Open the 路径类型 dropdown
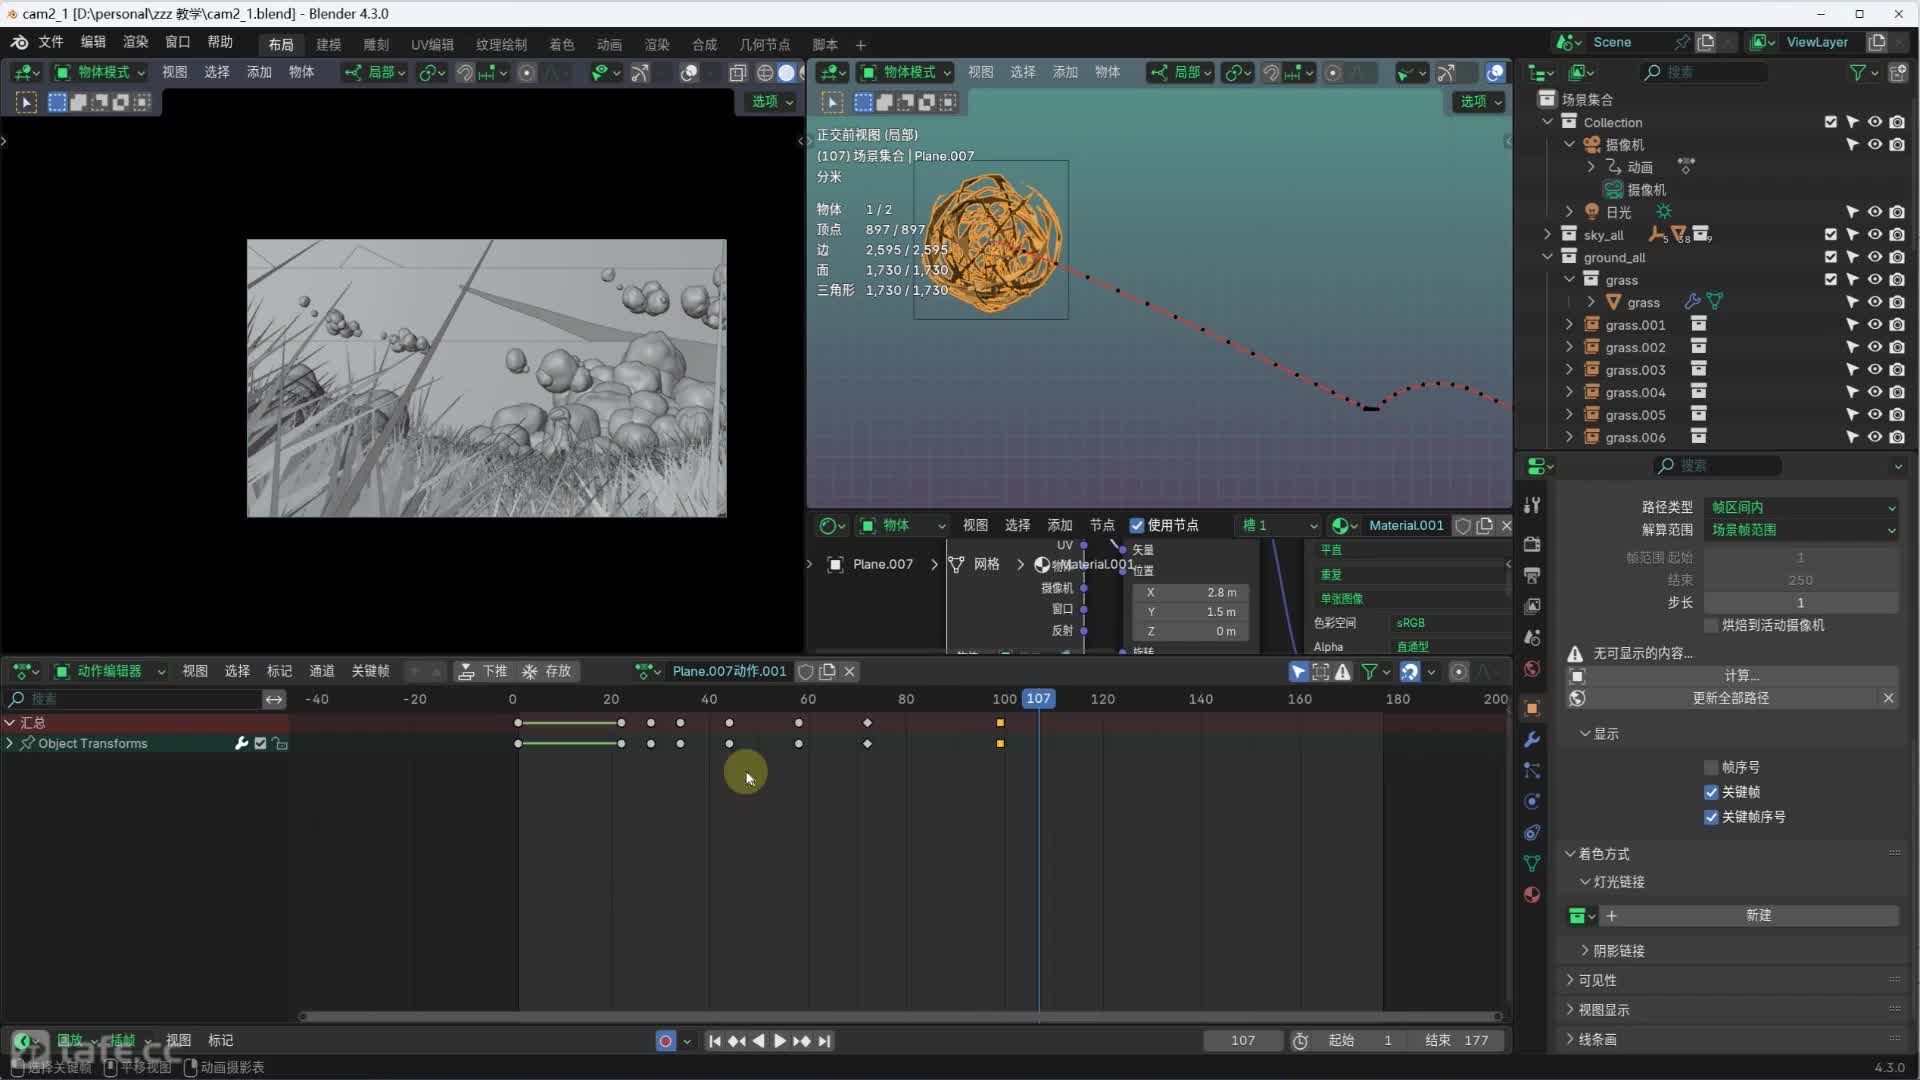The image size is (1920, 1080). point(1800,507)
